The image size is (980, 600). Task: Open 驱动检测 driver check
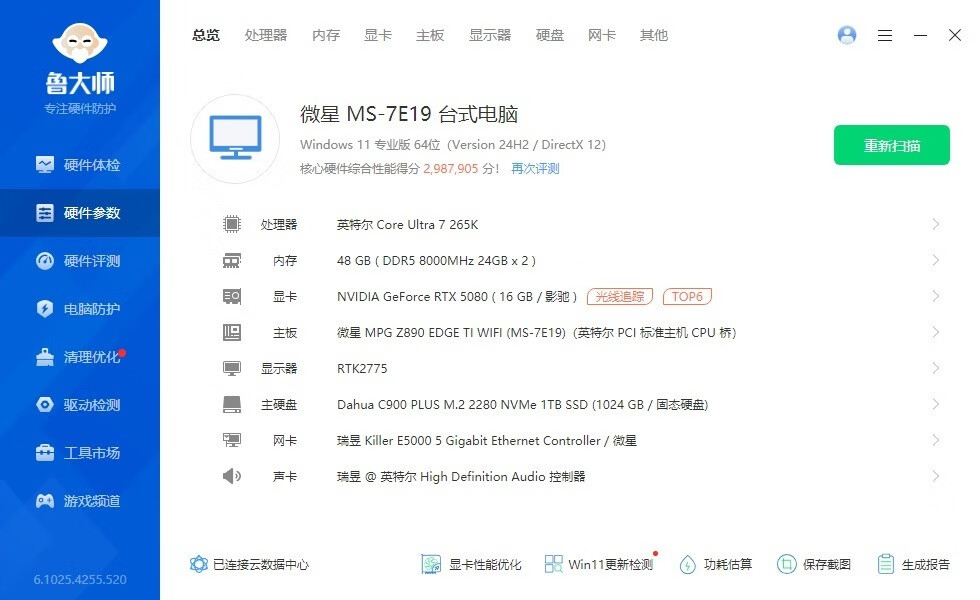tap(79, 405)
